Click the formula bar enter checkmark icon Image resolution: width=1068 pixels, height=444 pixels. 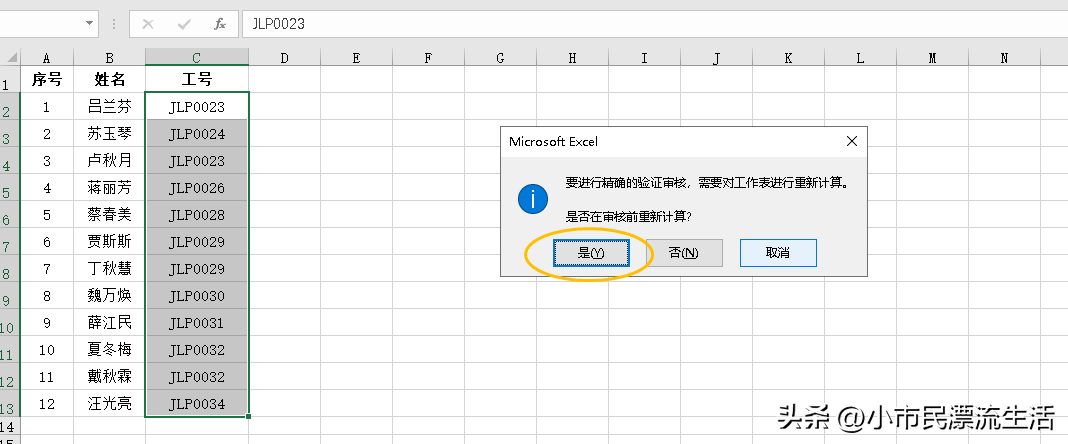point(183,24)
